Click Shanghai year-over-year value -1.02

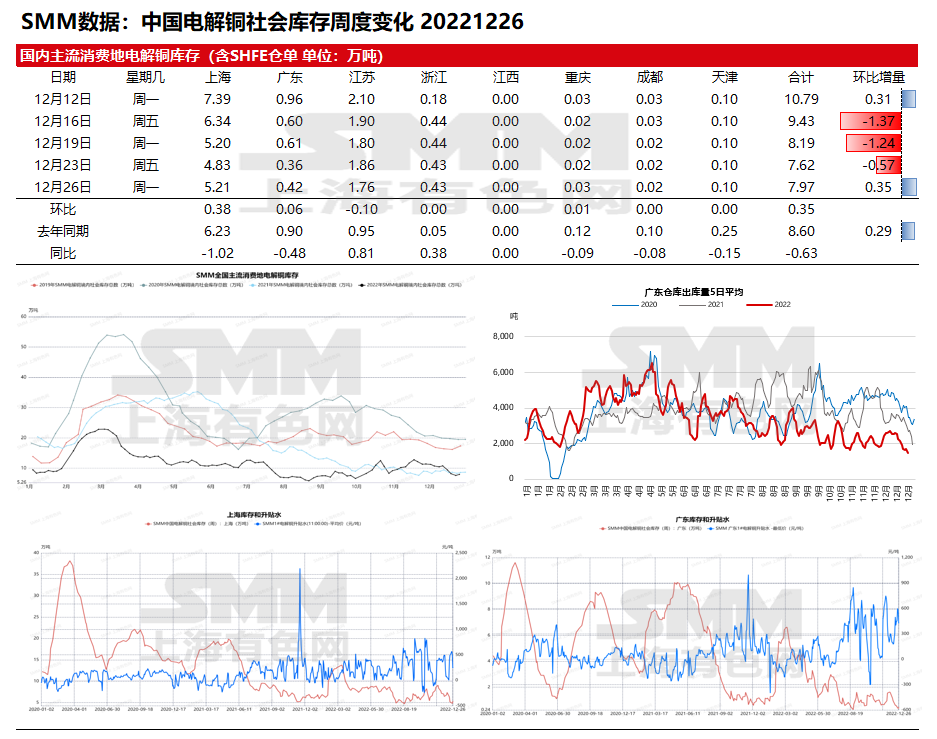pos(218,253)
